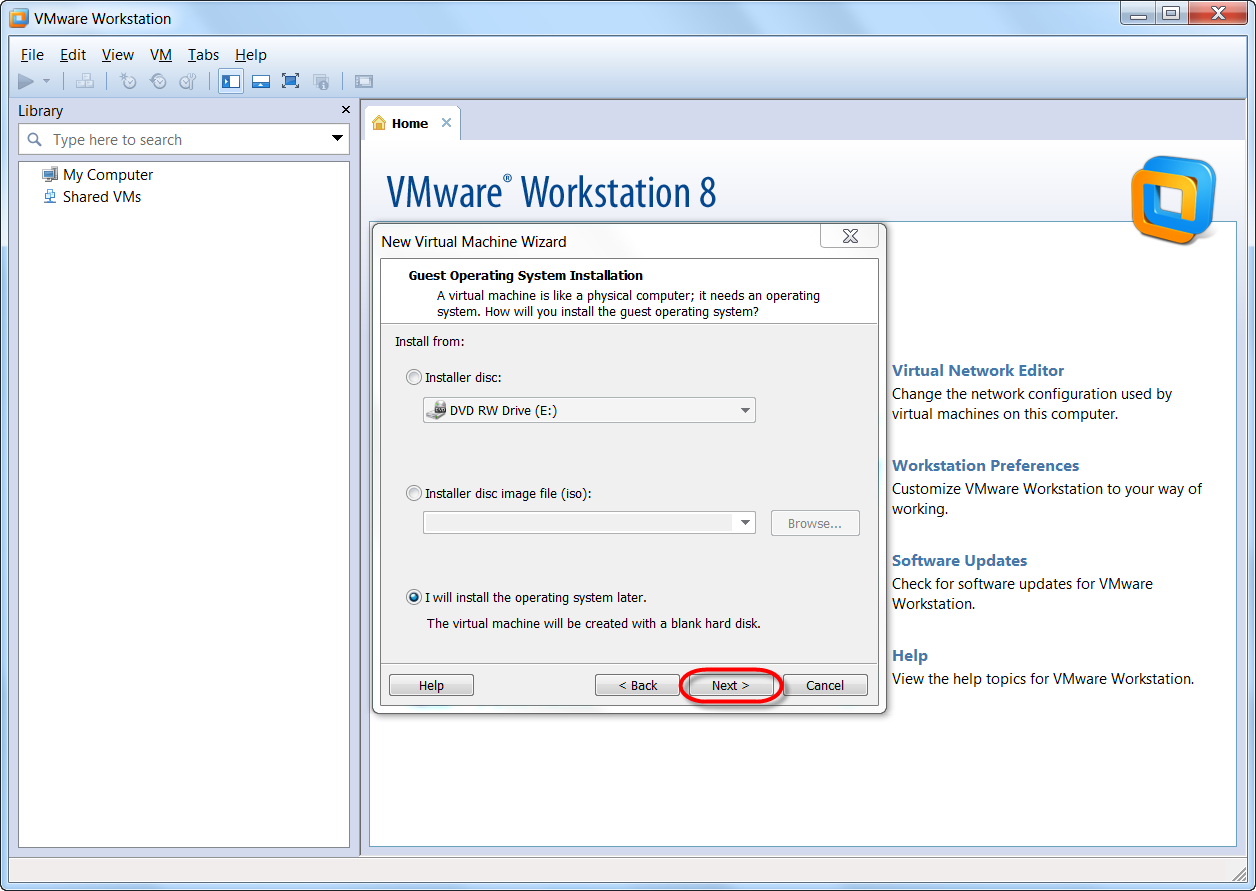
Task: Open the Workstation Preferences link
Action: [x=985, y=465]
